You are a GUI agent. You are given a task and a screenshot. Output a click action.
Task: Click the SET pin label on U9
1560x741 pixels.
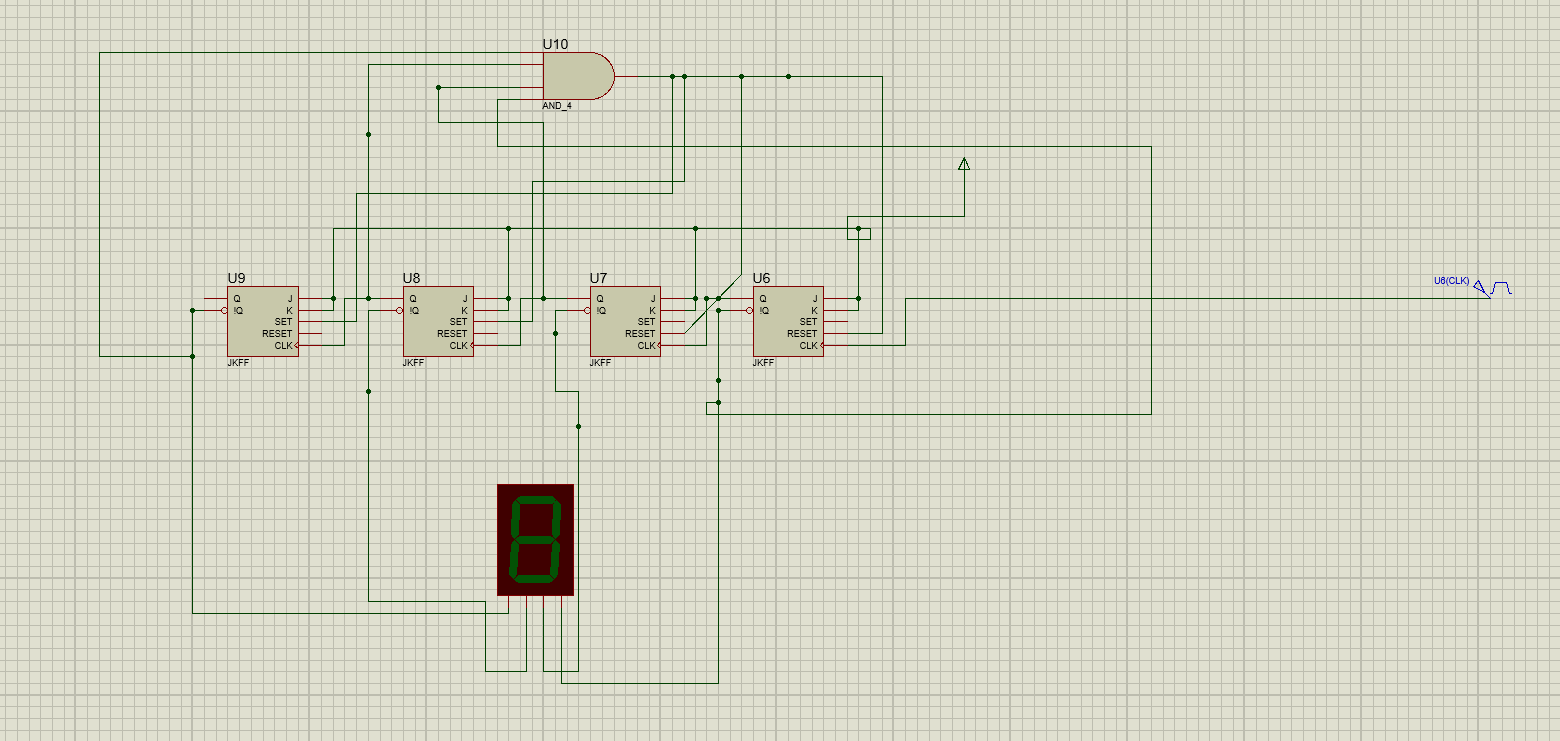[282, 322]
